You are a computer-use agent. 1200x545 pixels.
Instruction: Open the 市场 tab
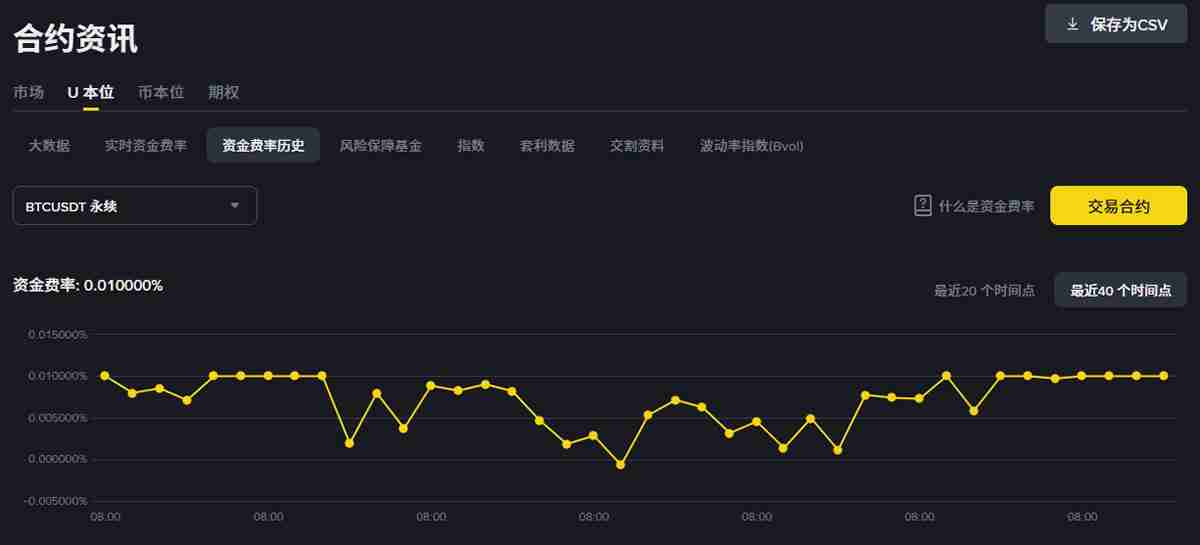28,92
